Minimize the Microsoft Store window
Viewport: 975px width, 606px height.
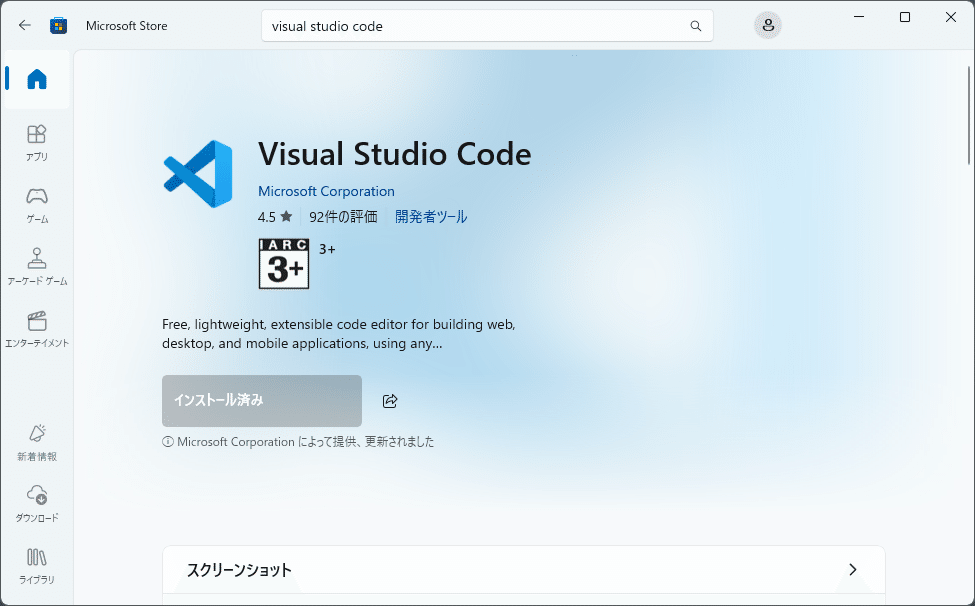[859, 17]
